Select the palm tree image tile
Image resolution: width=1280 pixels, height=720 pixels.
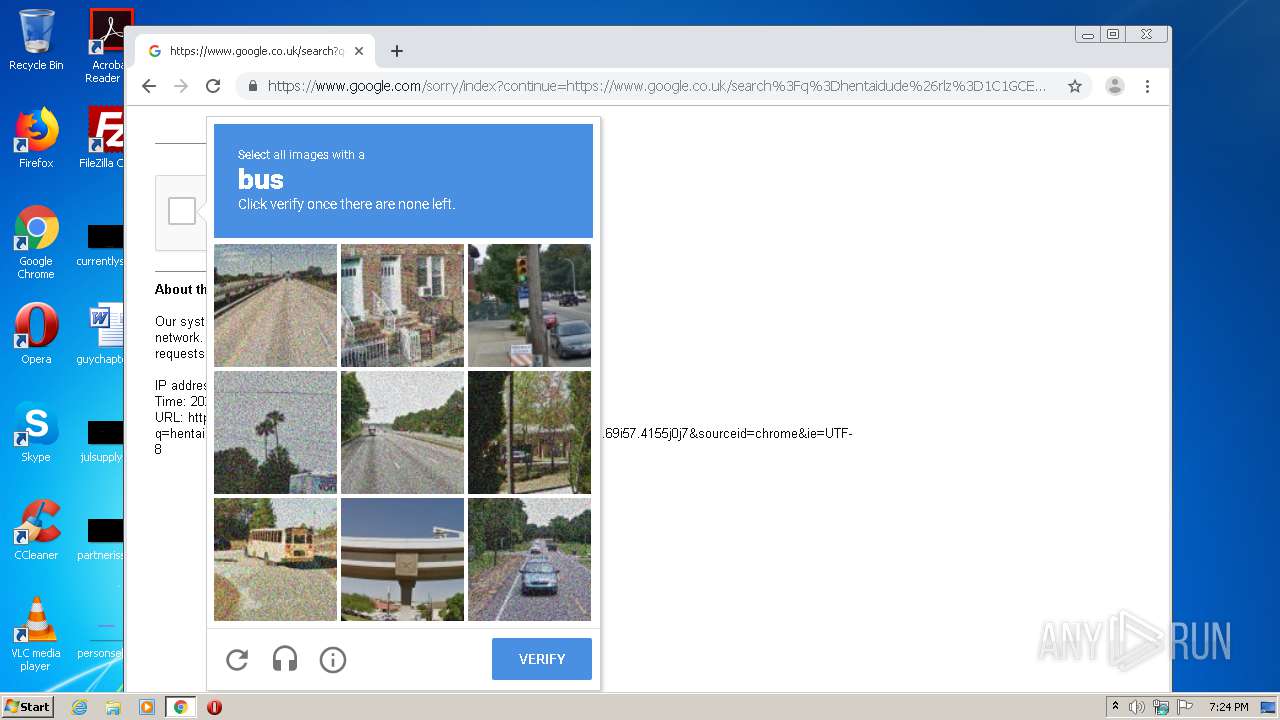[x=275, y=432]
